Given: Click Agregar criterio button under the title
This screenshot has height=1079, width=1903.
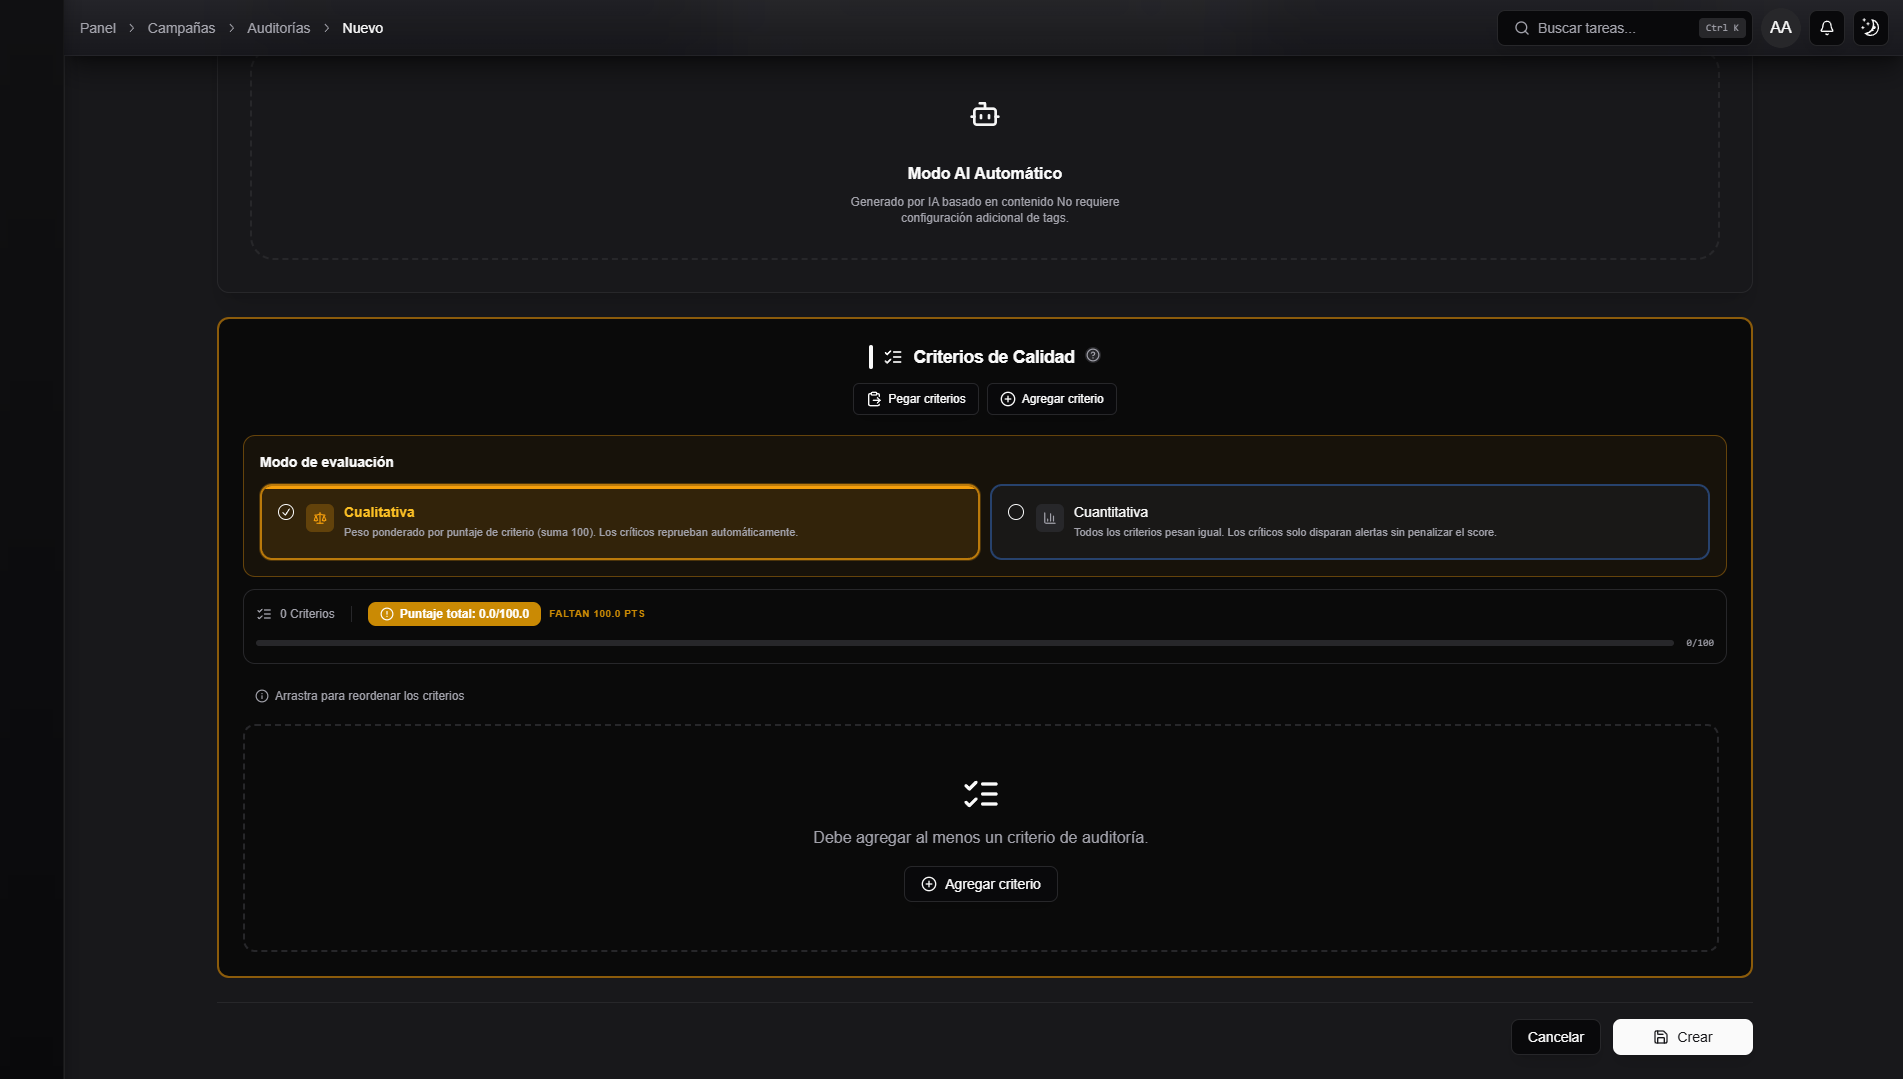Looking at the screenshot, I should 1052,399.
